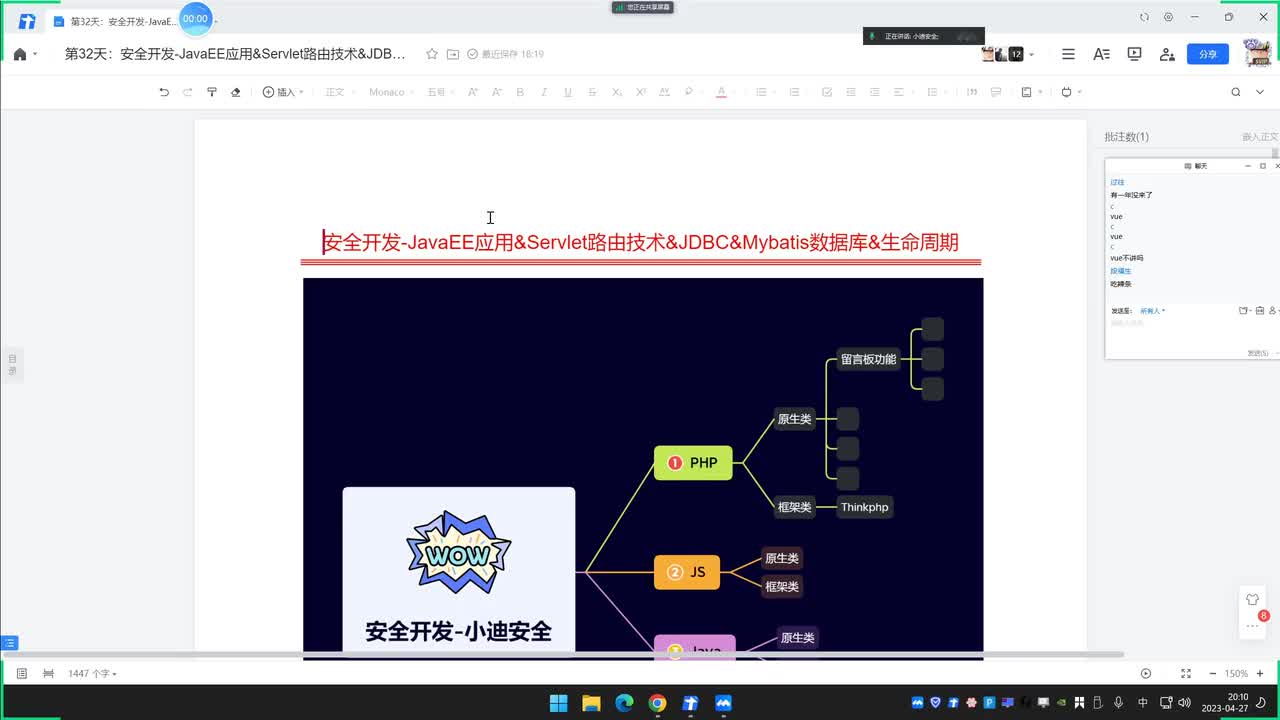Screen dimensions: 1280x720
Task: Click the fullscreen icon in status bar
Action: click(1186, 674)
